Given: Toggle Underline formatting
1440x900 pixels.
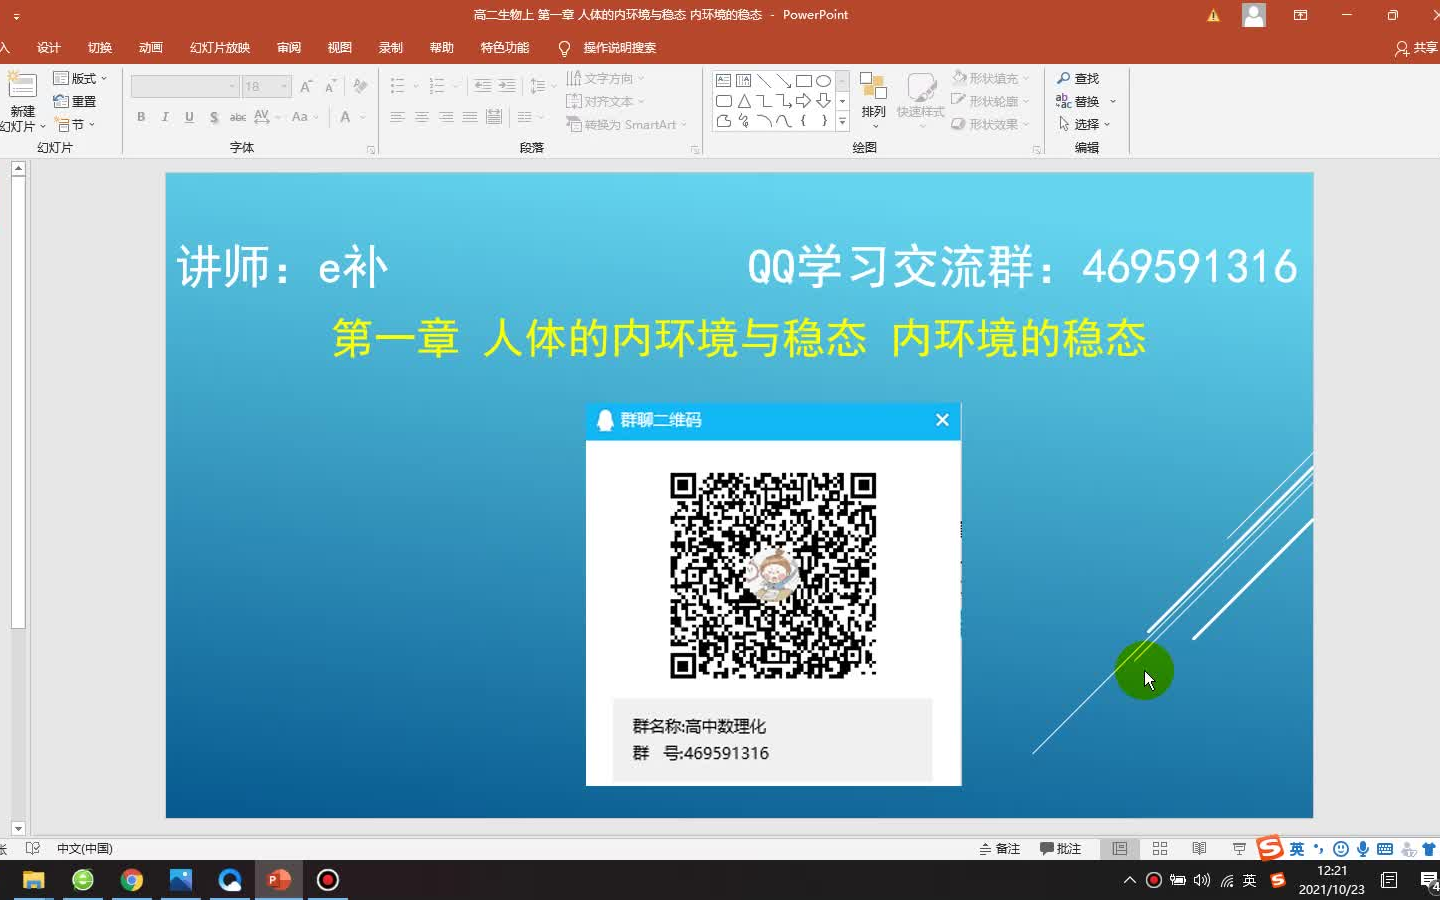Looking at the screenshot, I should [x=189, y=117].
